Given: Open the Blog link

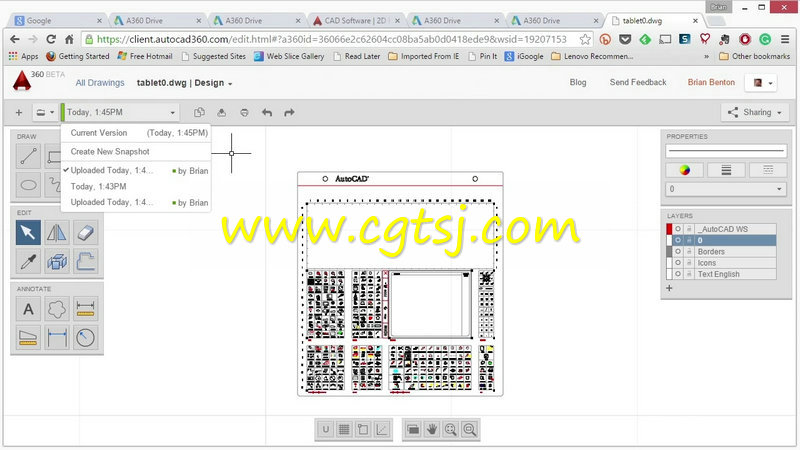Looking at the screenshot, I should 578,82.
